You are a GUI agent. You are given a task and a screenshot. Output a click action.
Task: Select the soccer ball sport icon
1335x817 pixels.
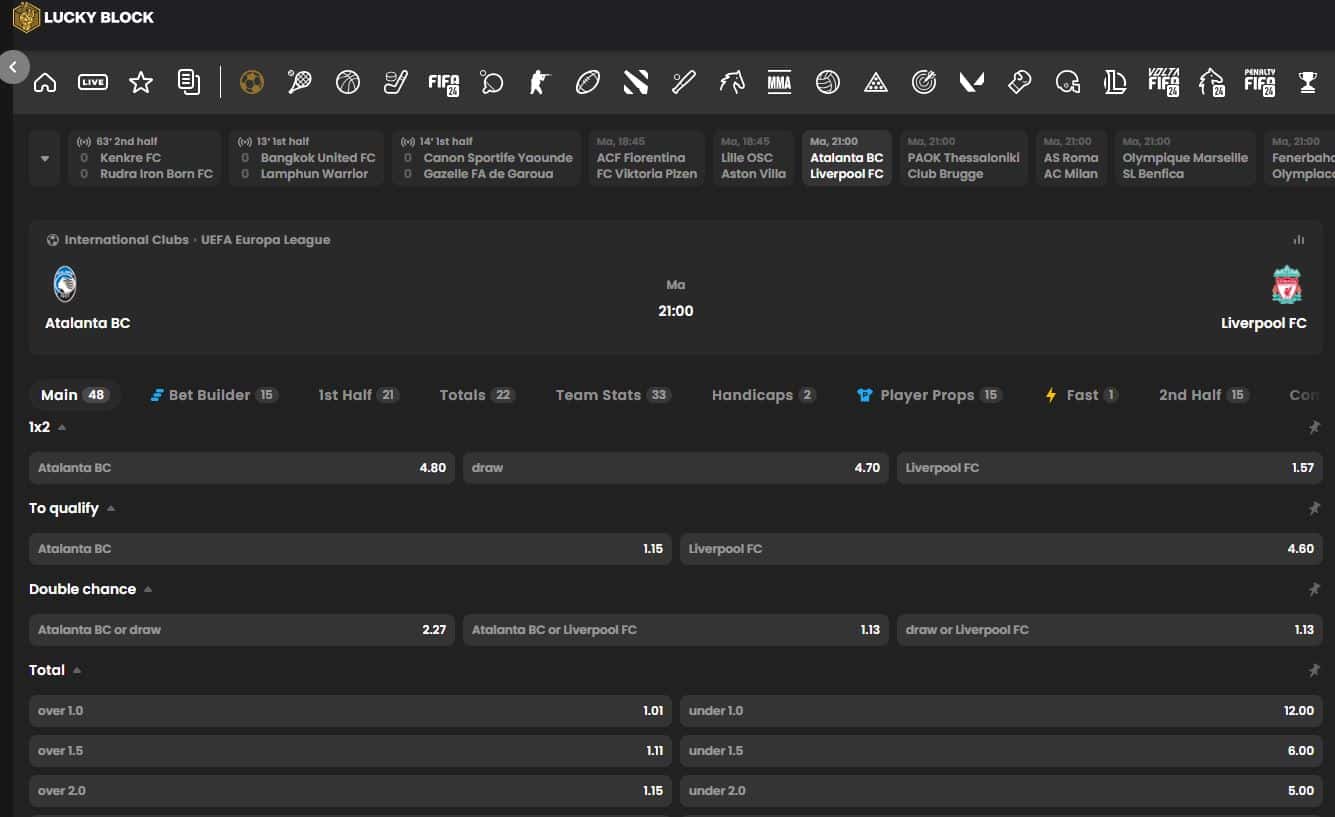coord(252,82)
